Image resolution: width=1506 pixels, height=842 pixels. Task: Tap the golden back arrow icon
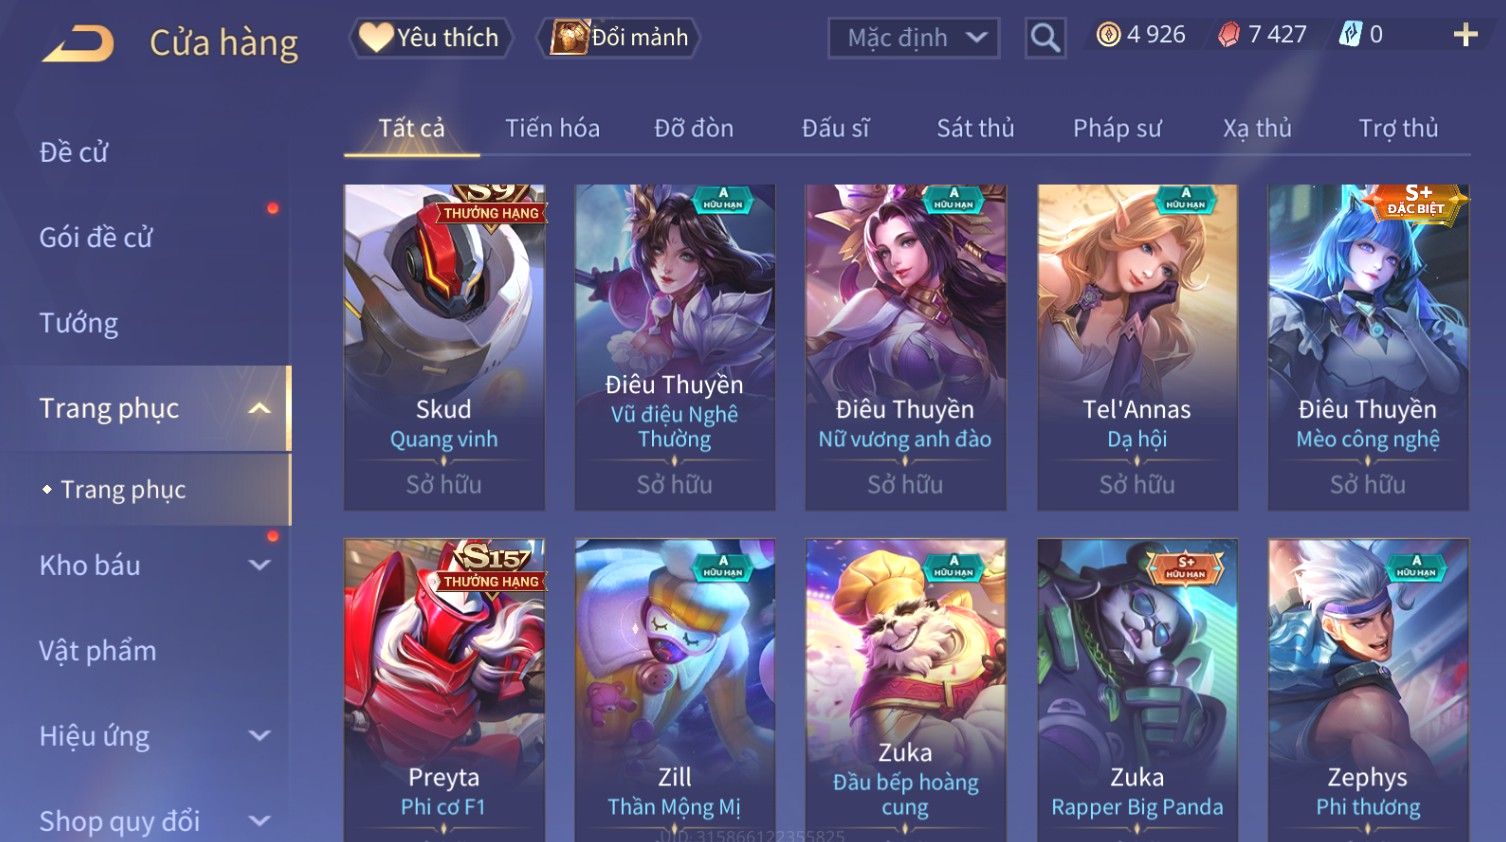(78, 44)
